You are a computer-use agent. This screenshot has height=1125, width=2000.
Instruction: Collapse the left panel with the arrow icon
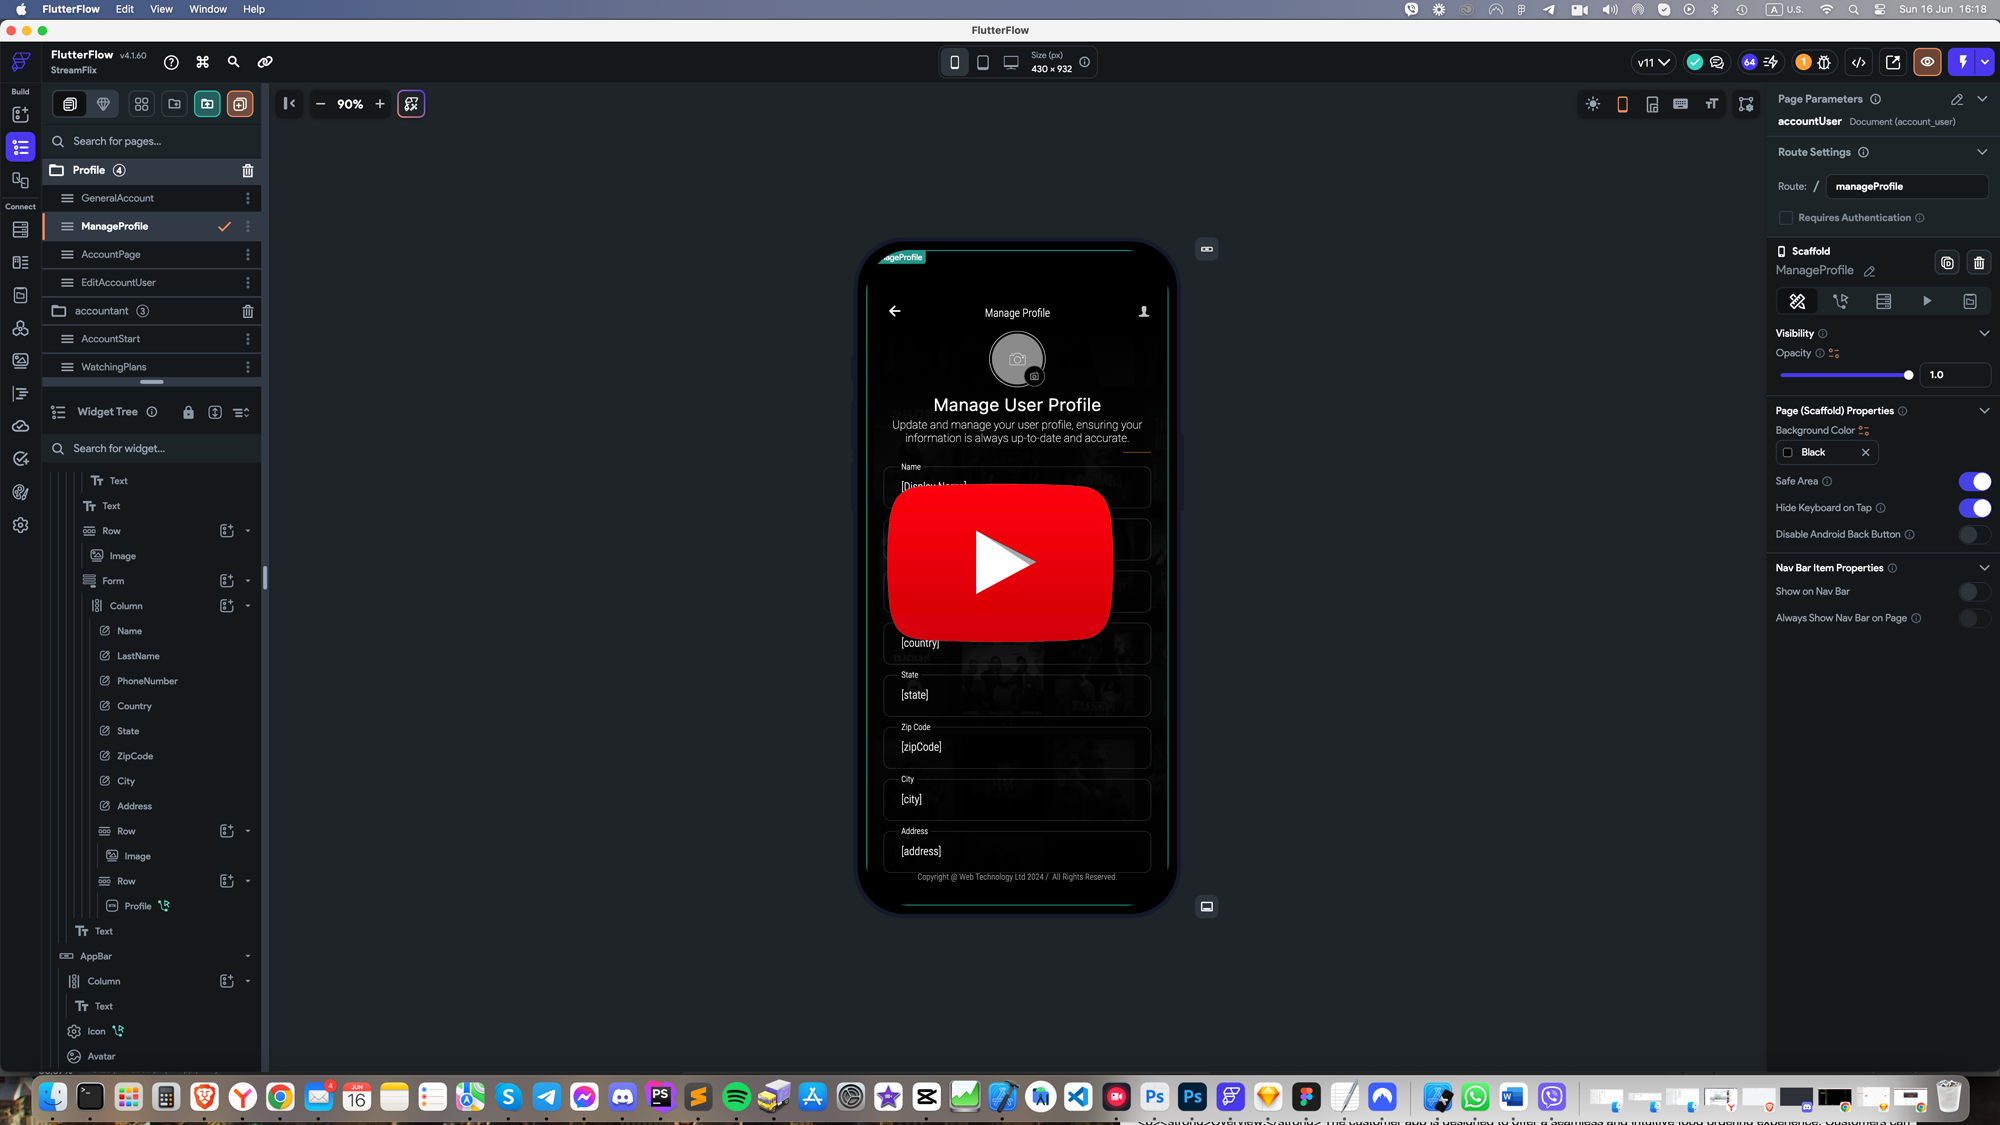(289, 103)
